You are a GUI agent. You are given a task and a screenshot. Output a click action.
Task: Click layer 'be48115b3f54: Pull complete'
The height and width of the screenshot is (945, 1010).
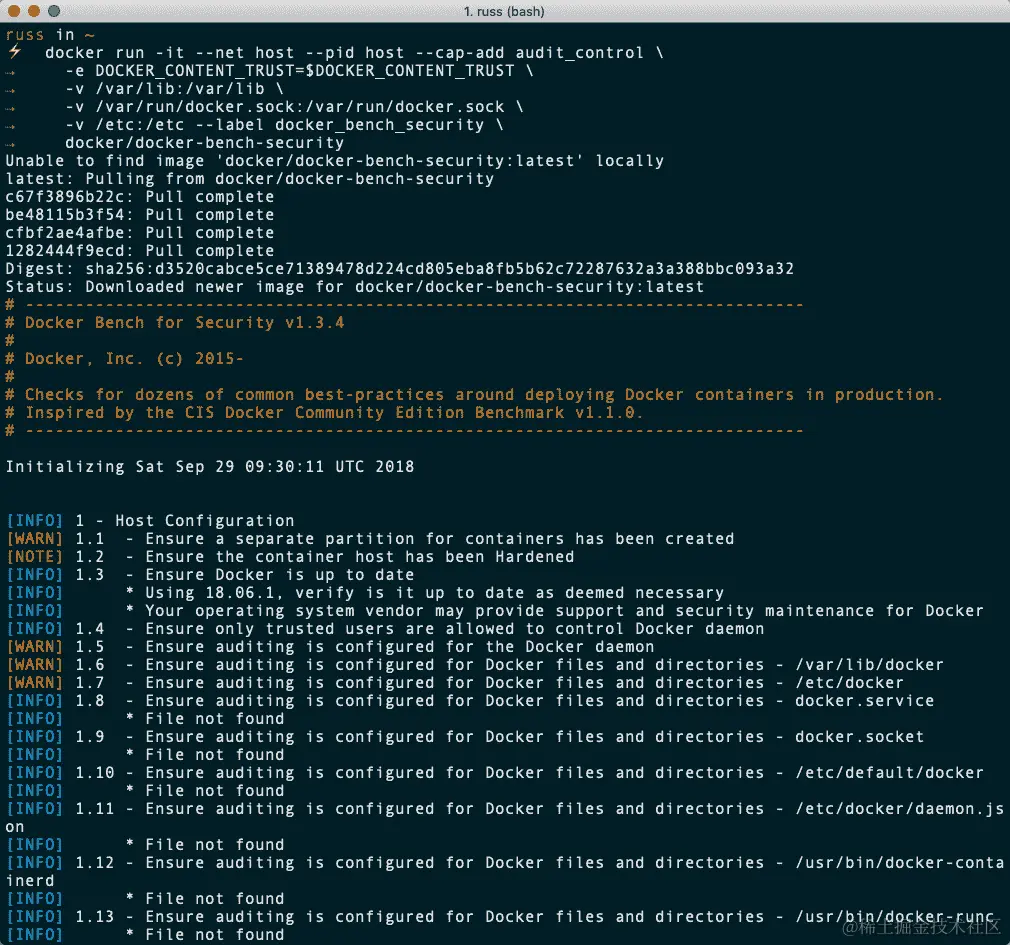pyautogui.click(x=140, y=215)
